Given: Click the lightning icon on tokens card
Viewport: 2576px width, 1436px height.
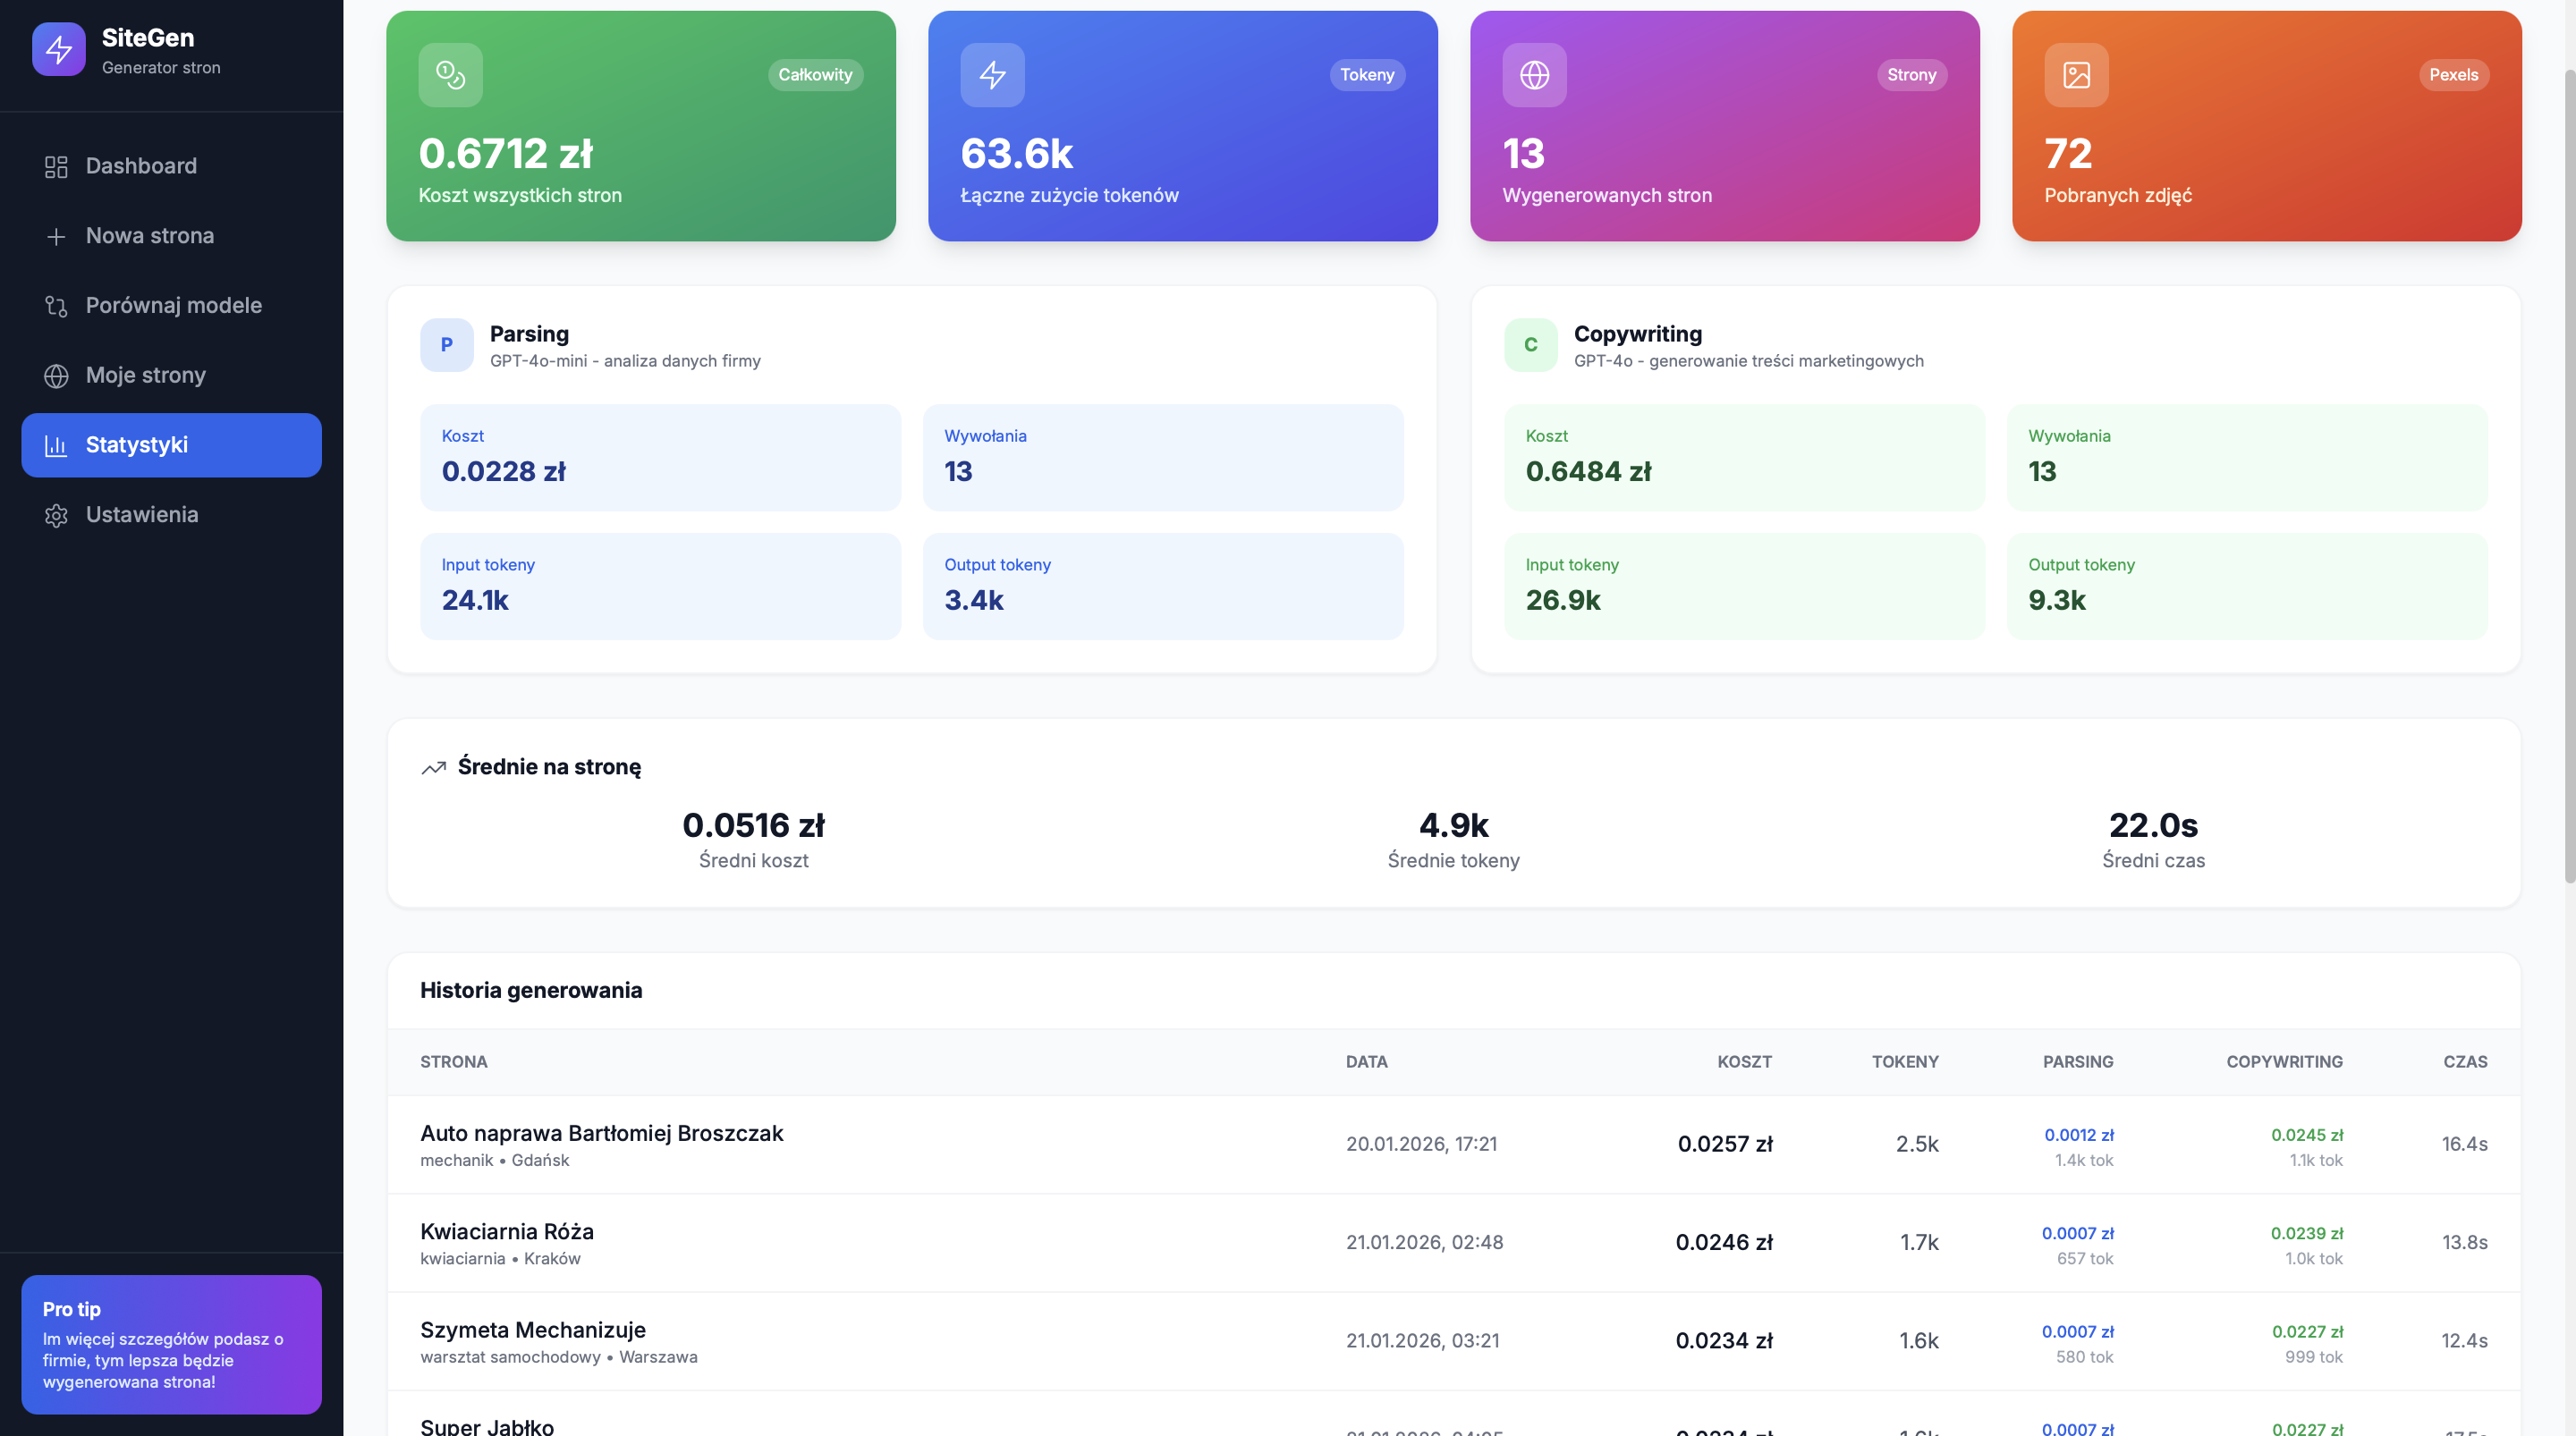Looking at the screenshot, I should pyautogui.click(x=992, y=75).
